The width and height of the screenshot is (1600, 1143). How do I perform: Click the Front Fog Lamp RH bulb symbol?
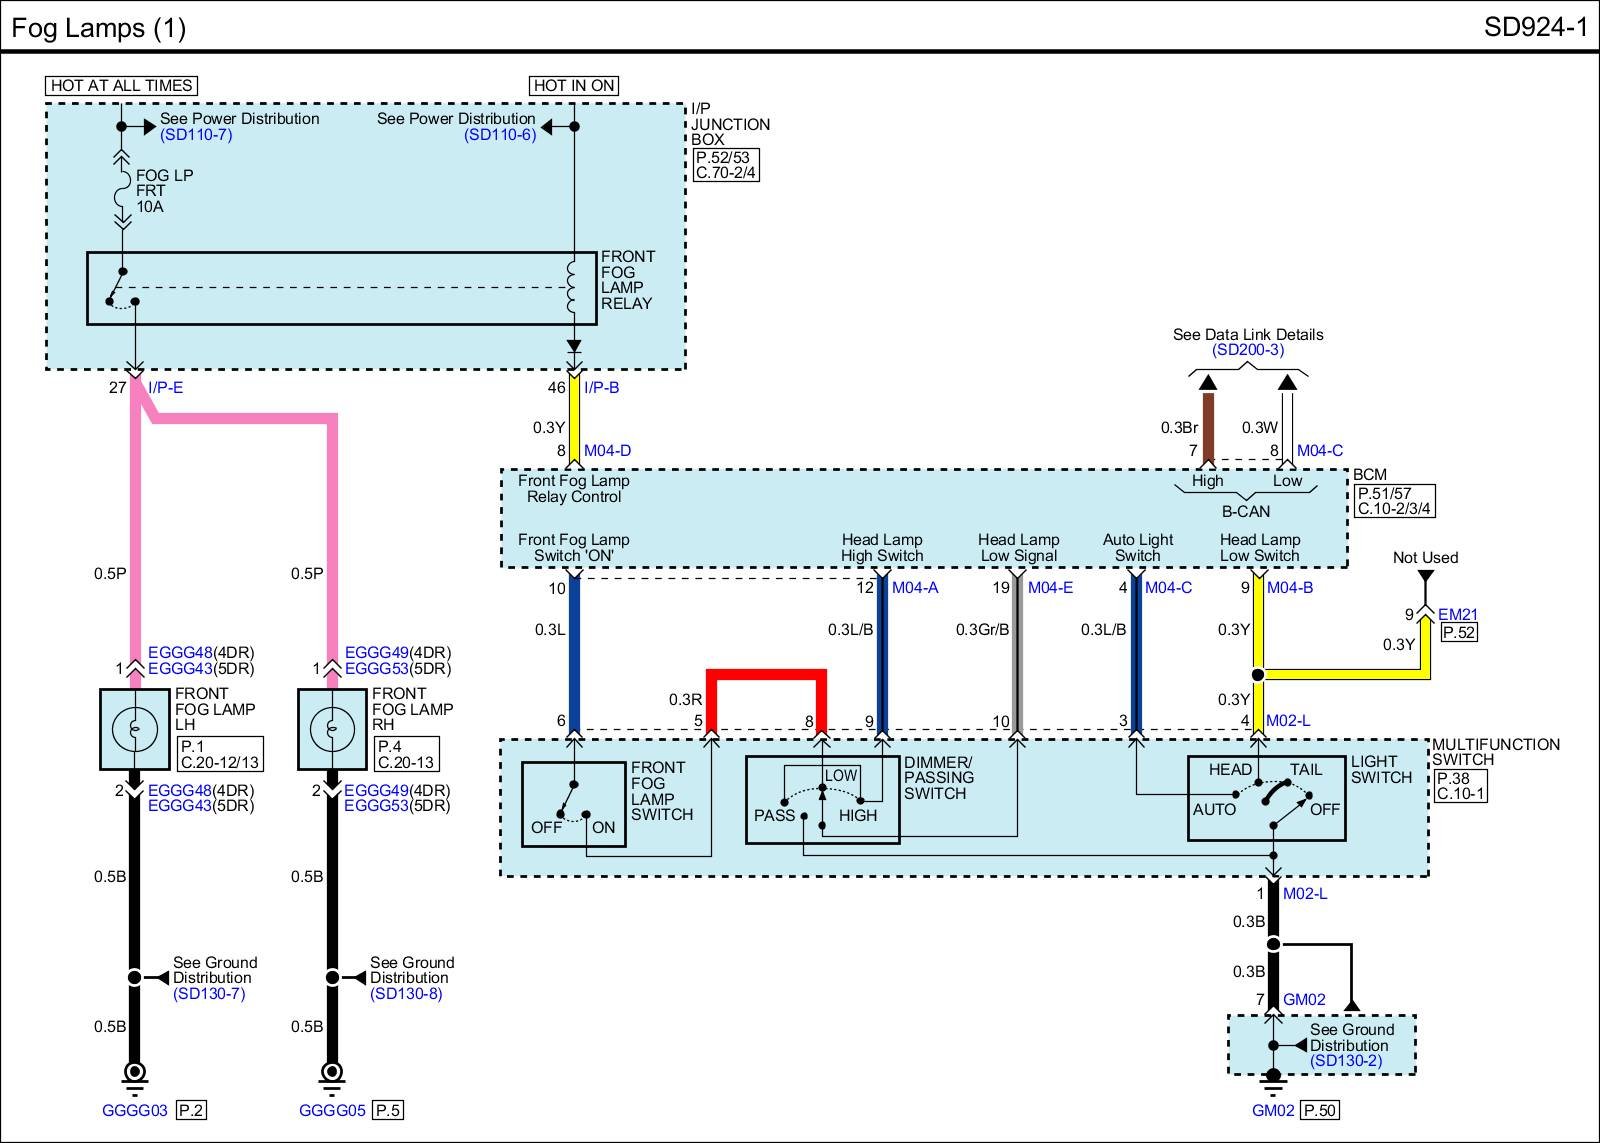coord(332,730)
